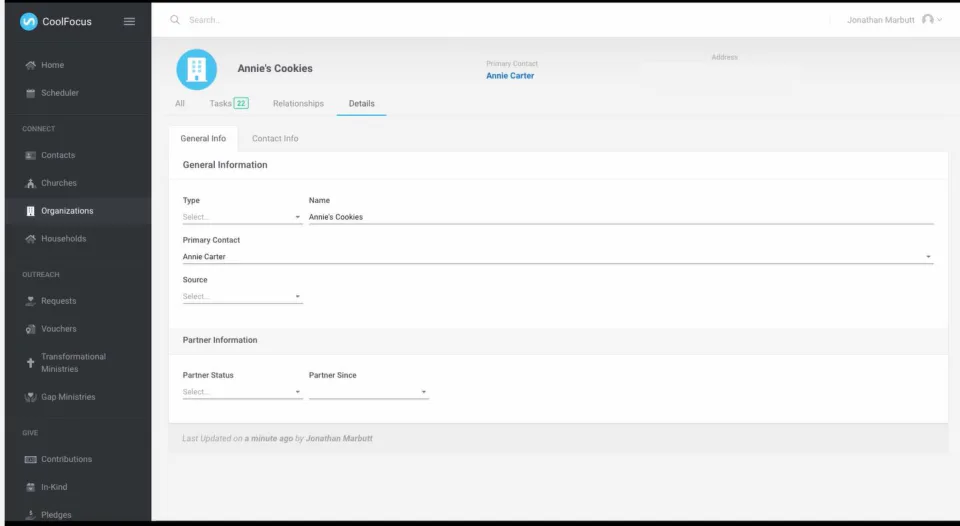Switch to the Contact Info tab
This screenshot has height=526, width=960.
275,138
